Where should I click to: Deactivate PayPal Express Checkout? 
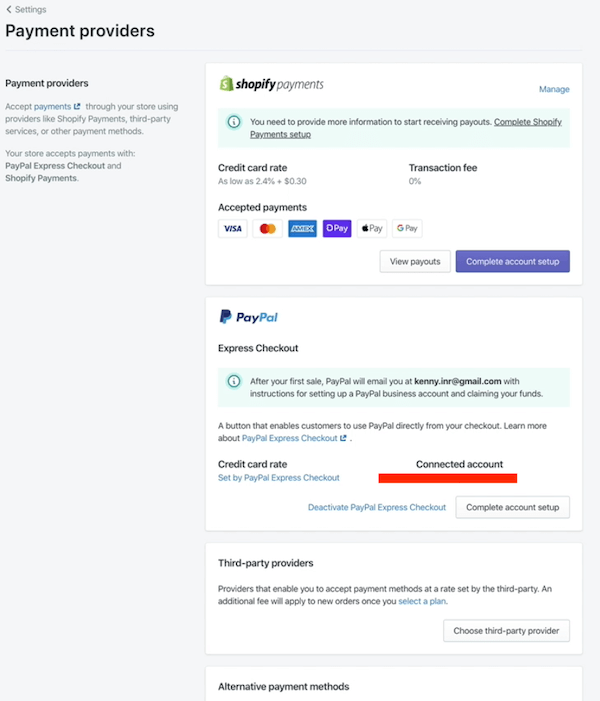coord(377,507)
